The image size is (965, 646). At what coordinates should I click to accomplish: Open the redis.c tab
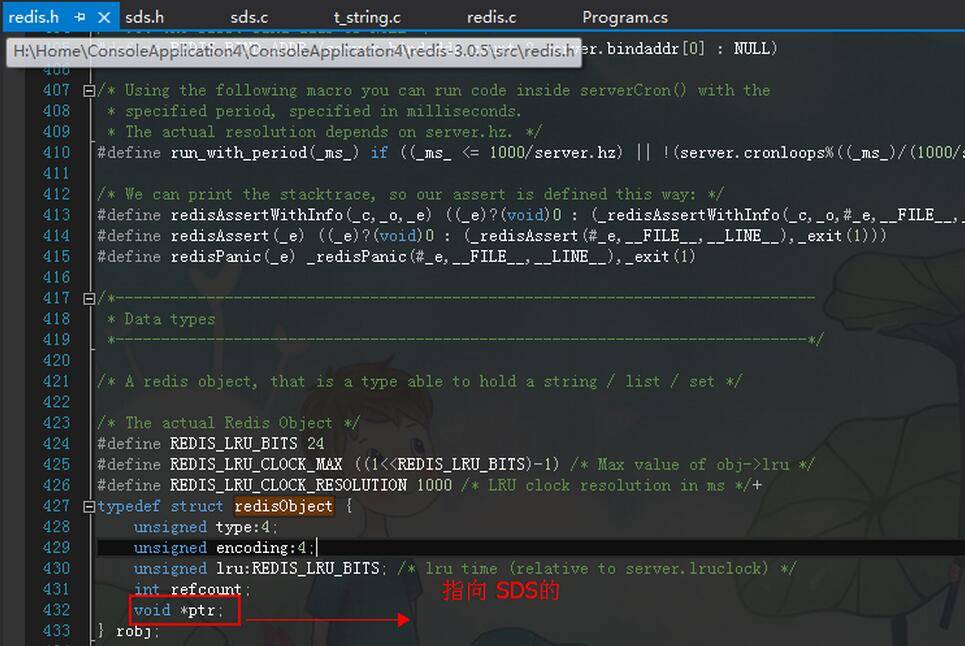click(x=491, y=17)
